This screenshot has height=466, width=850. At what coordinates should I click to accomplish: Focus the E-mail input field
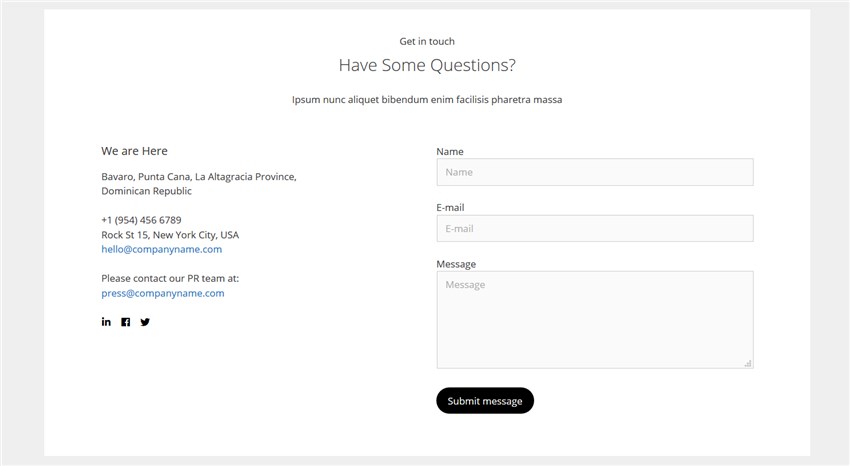[595, 229]
